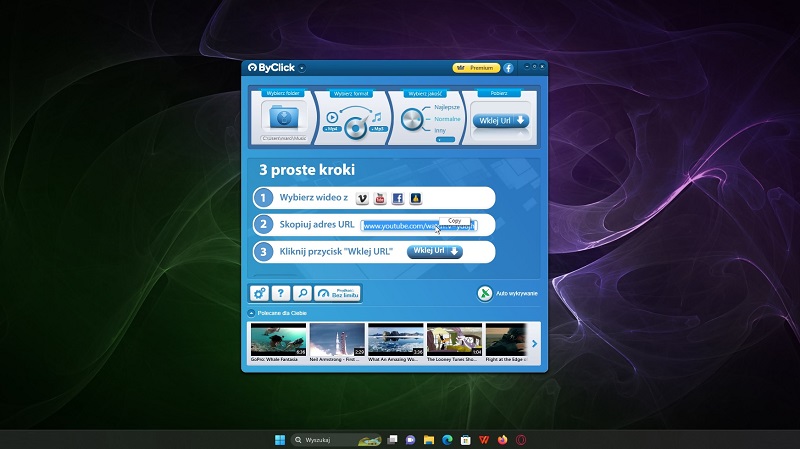The height and width of the screenshot is (449, 800).
Task: Click the folder path field under Wybierz folder
Action: click(284, 138)
